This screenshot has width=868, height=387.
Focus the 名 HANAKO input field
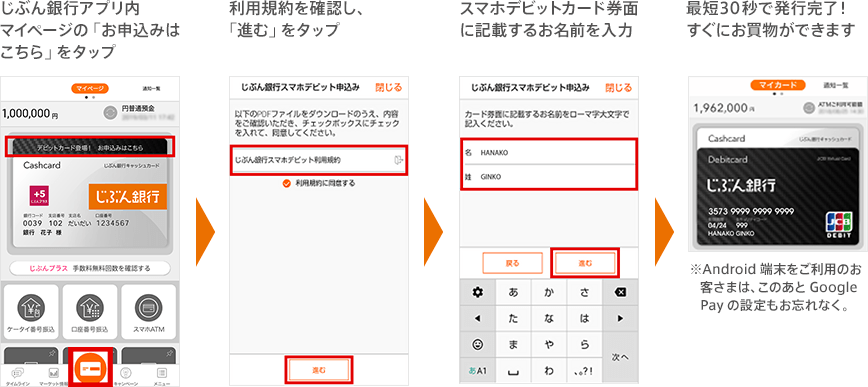click(x=549, y=152)
